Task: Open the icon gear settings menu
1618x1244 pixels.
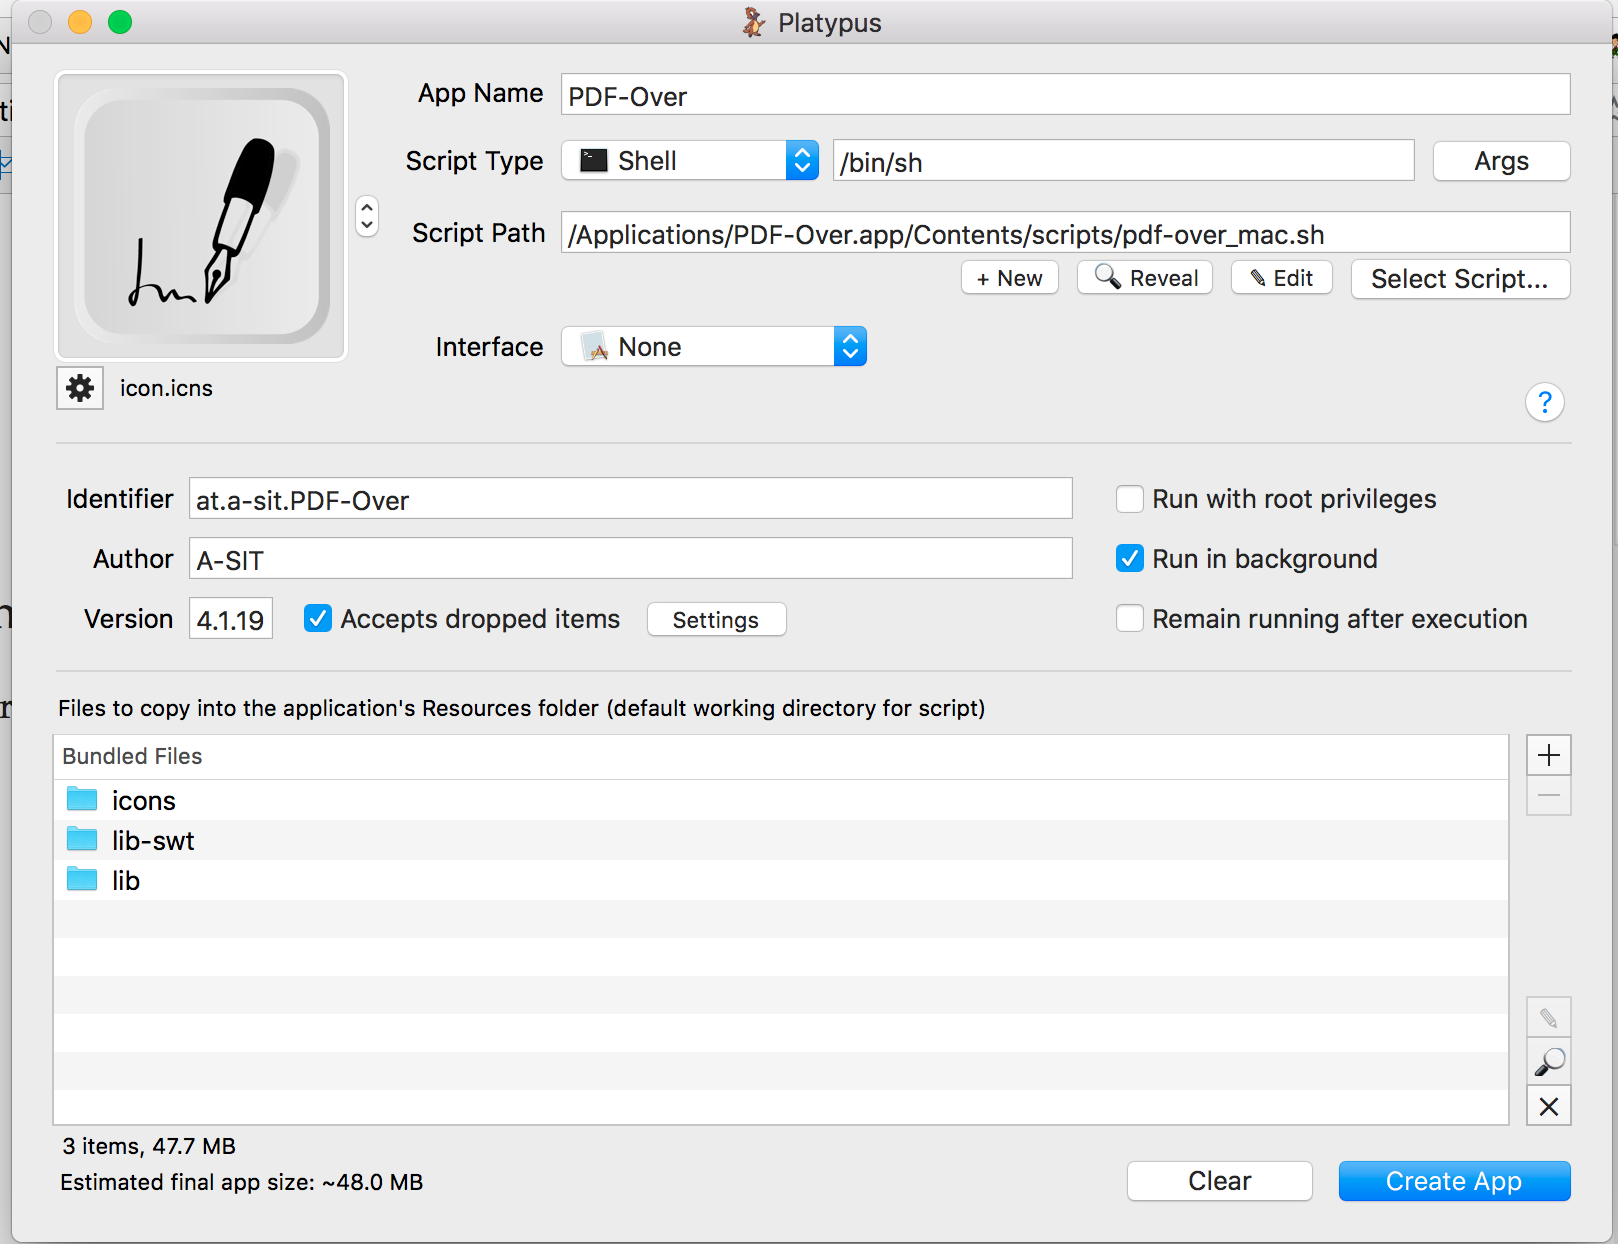Action: point(80,388)
